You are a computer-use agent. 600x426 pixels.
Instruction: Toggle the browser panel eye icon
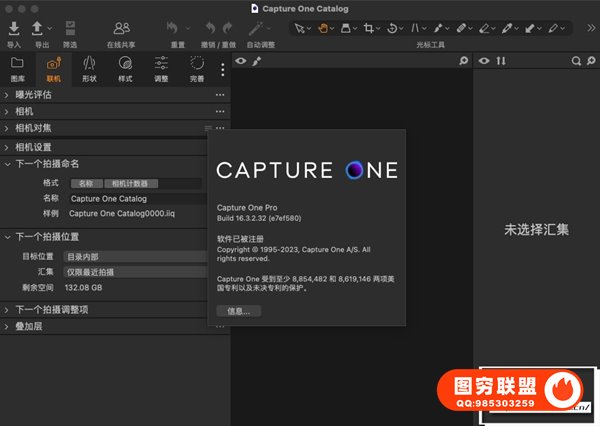[484, 61]
